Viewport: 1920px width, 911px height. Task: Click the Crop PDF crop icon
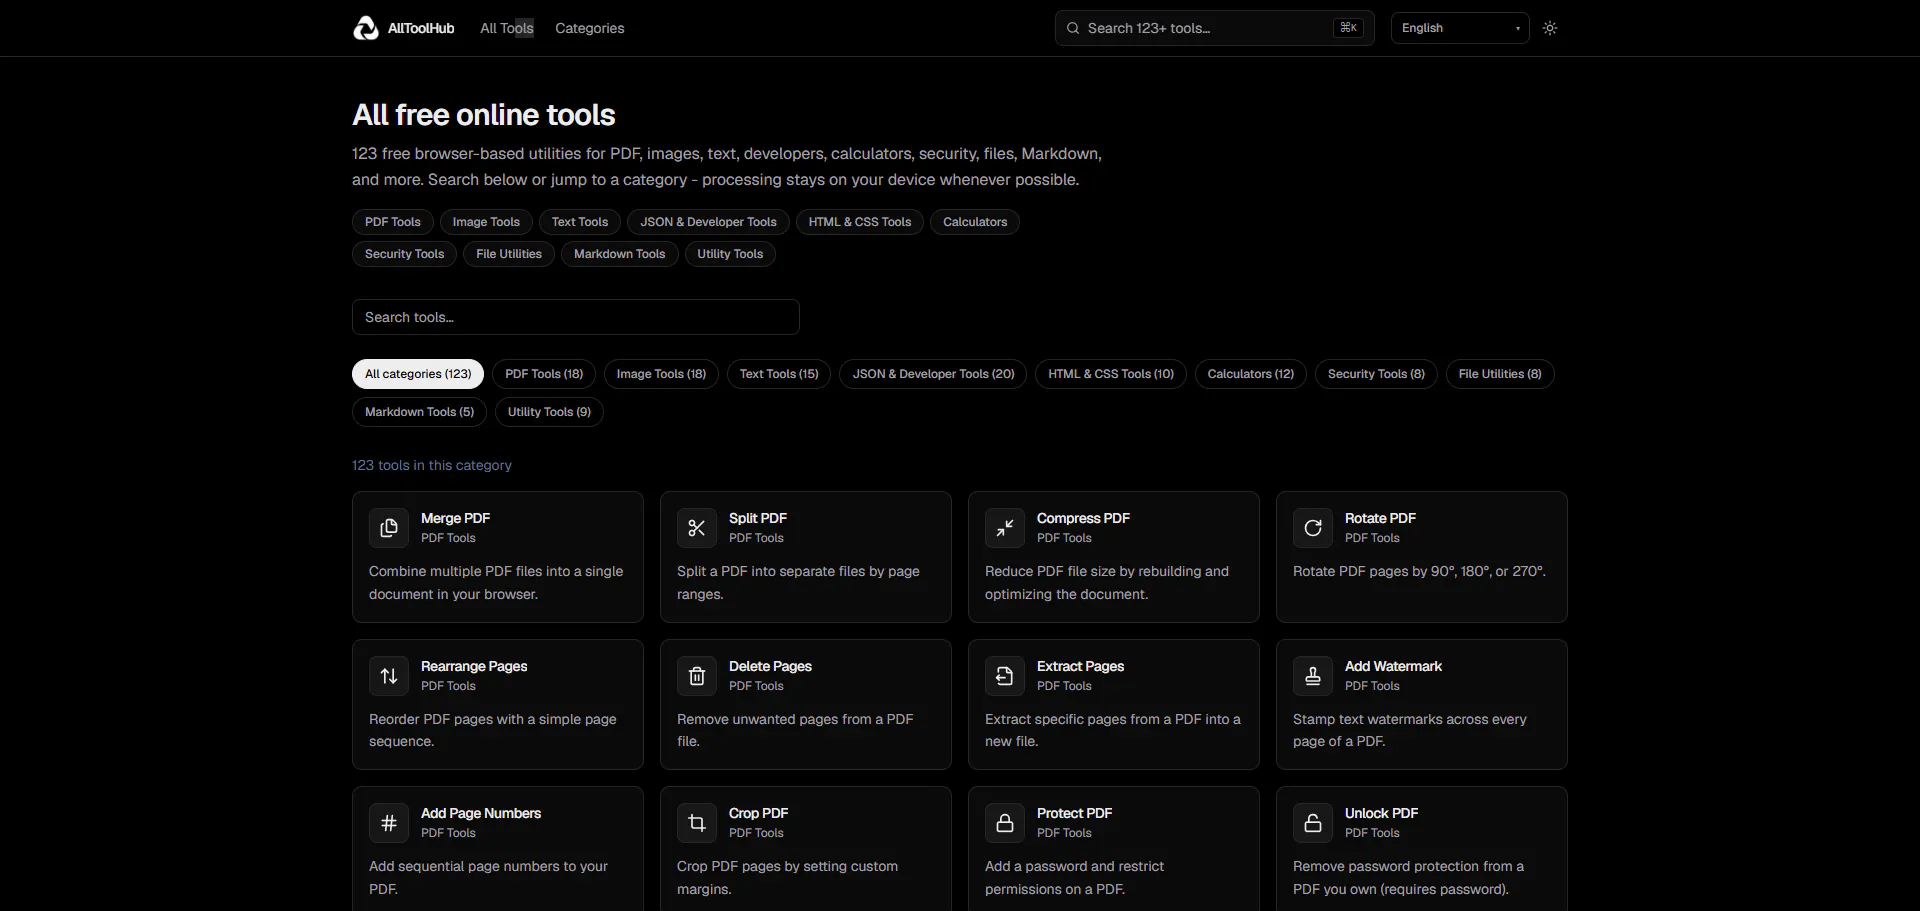(x=697, y=823)
